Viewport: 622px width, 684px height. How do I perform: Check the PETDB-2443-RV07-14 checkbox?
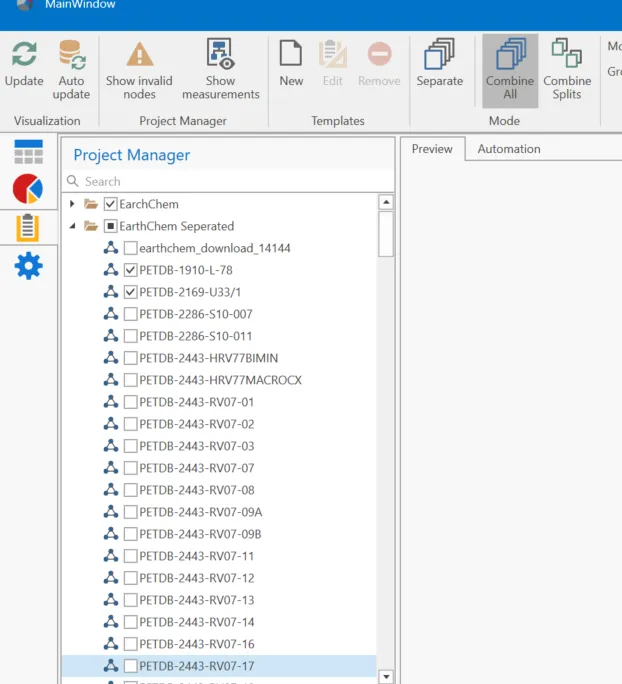click(130, 622)
